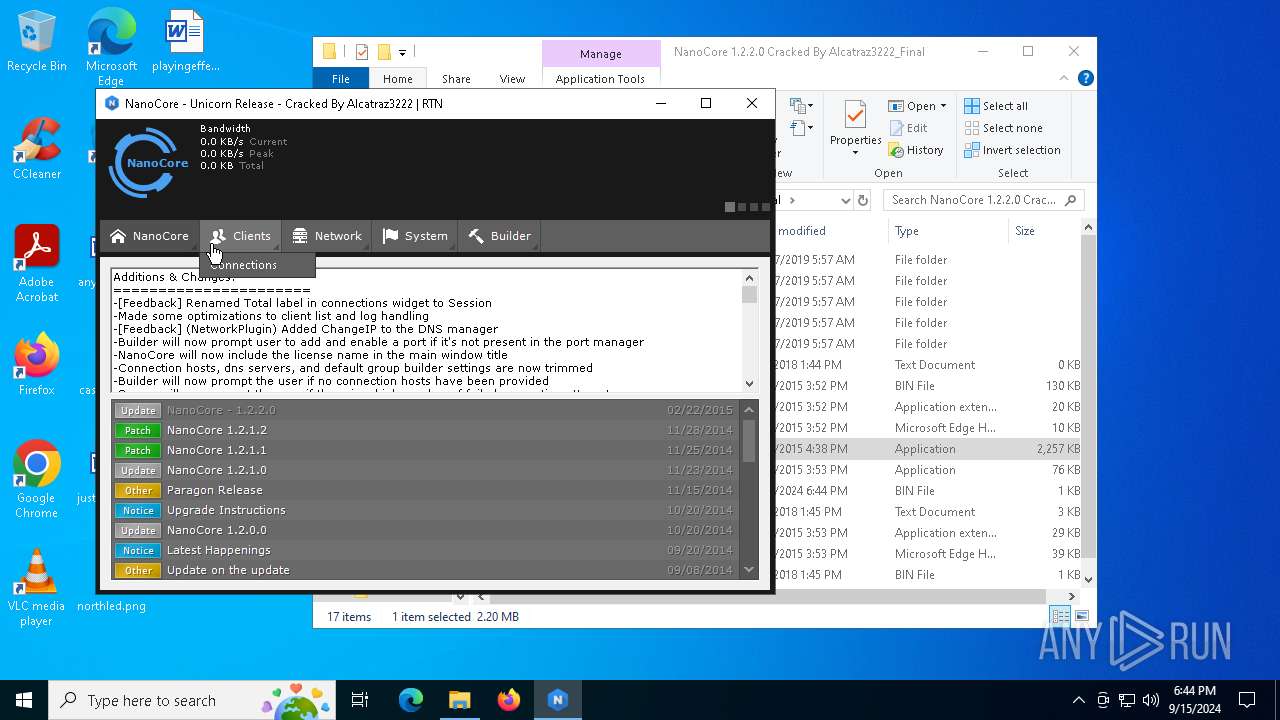1280x720 pixels.
Task: Open Microsoft Edge desktop shortcut
Action: point(111,48)
